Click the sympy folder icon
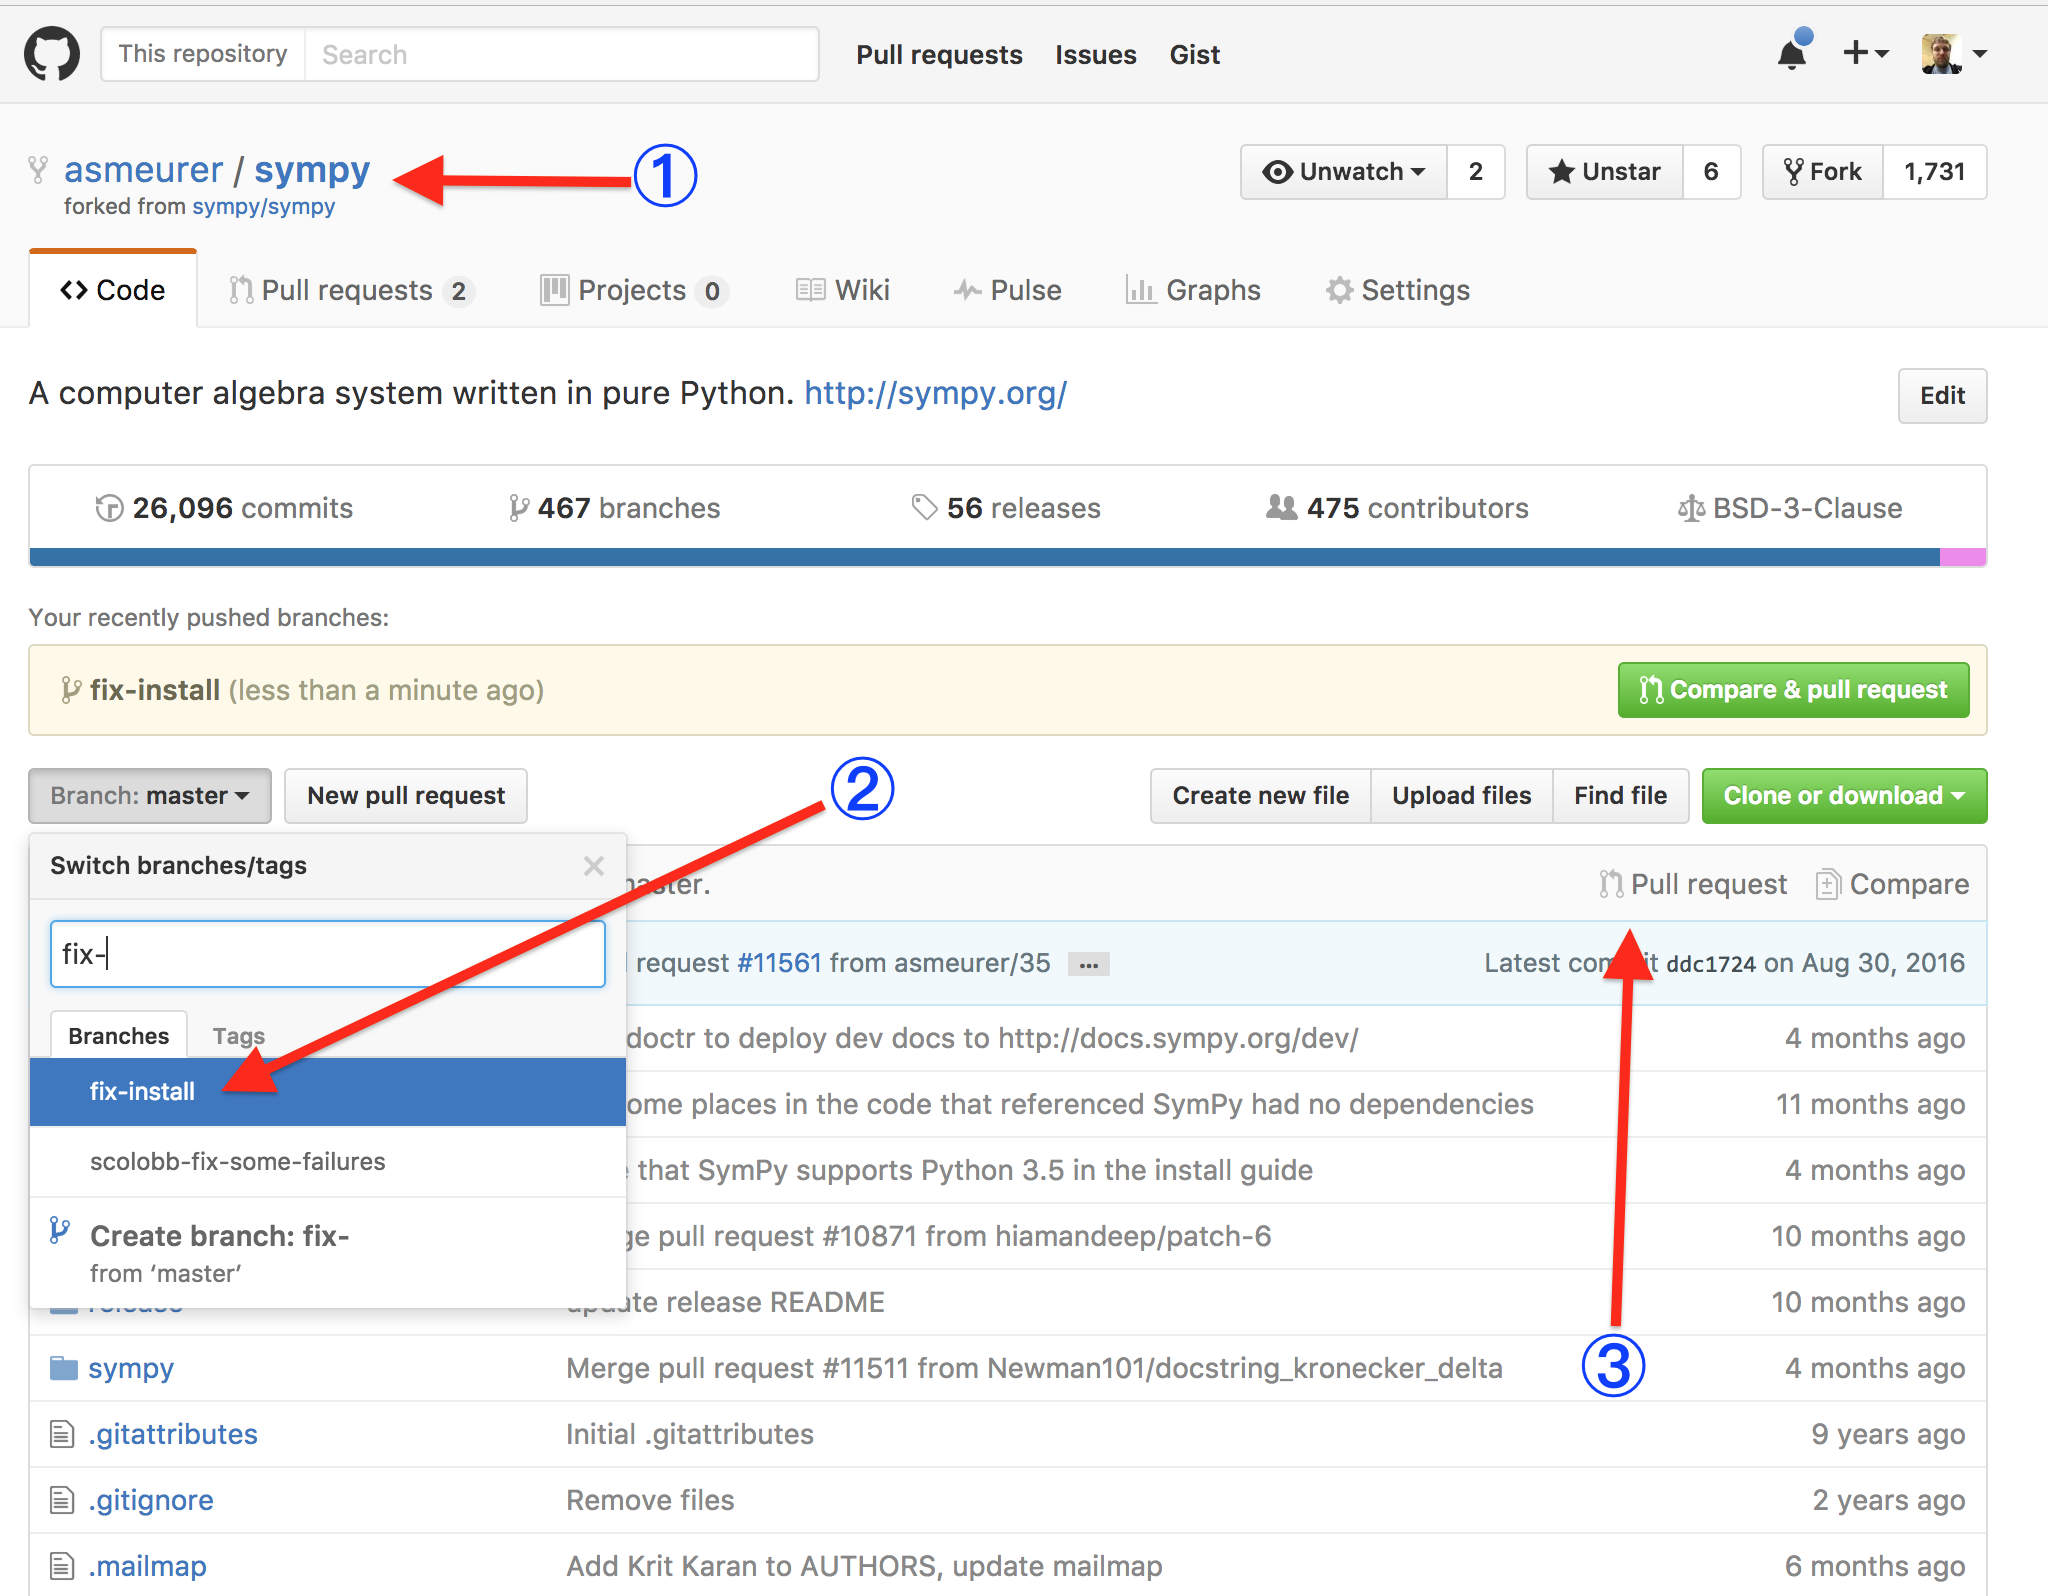 point(64,1367)
